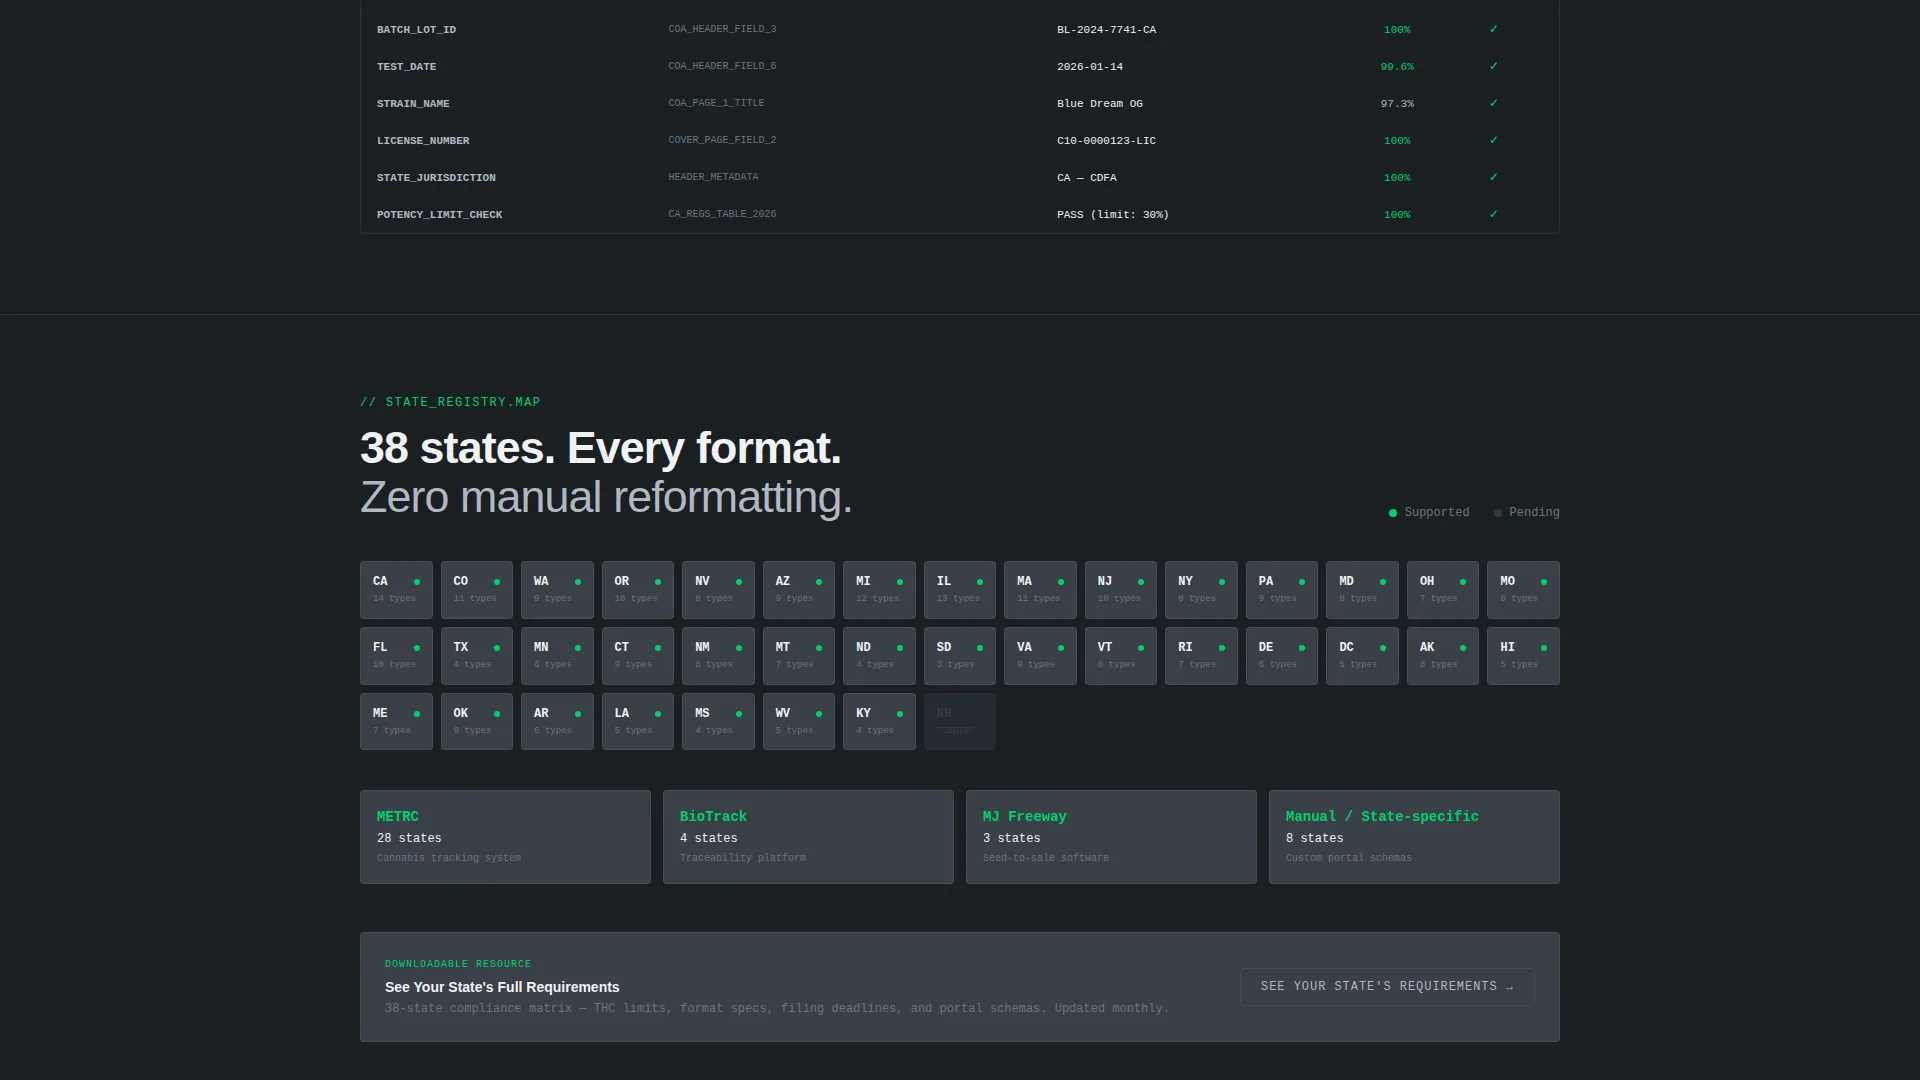Select the AK state tile
The width and height of the screenshot is (1920, 1080).
[1443, 656]
